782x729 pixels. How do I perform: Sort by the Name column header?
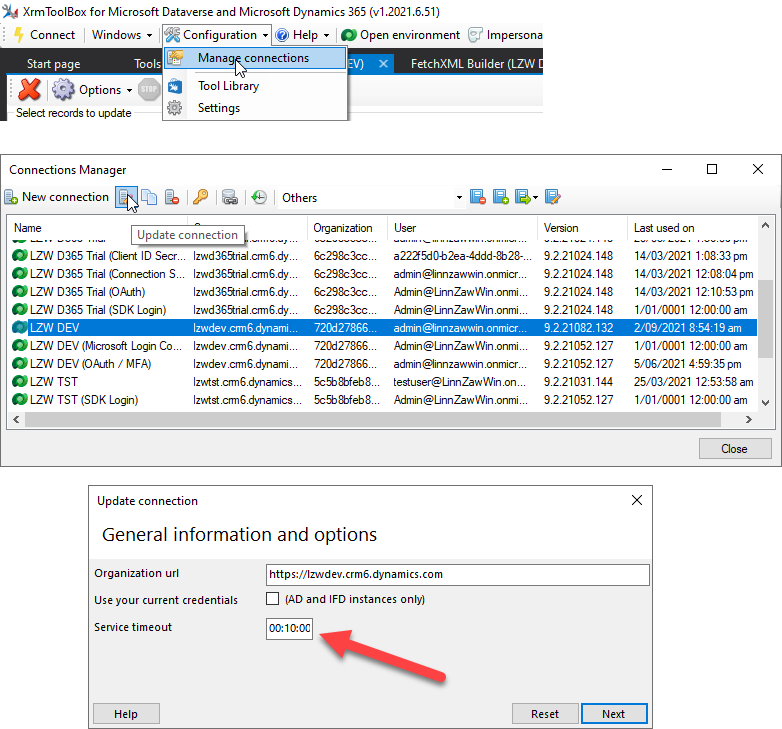[97, 228]
